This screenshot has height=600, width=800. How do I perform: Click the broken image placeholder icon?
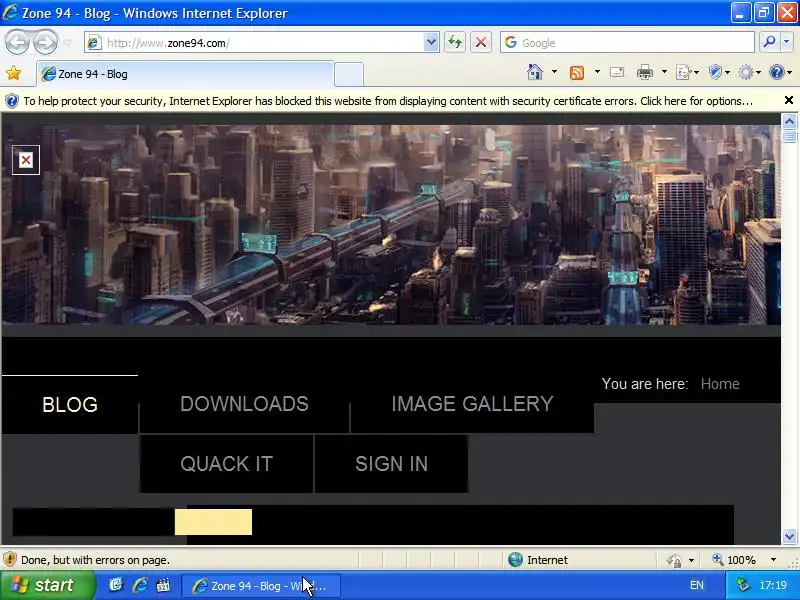point(26,160)
